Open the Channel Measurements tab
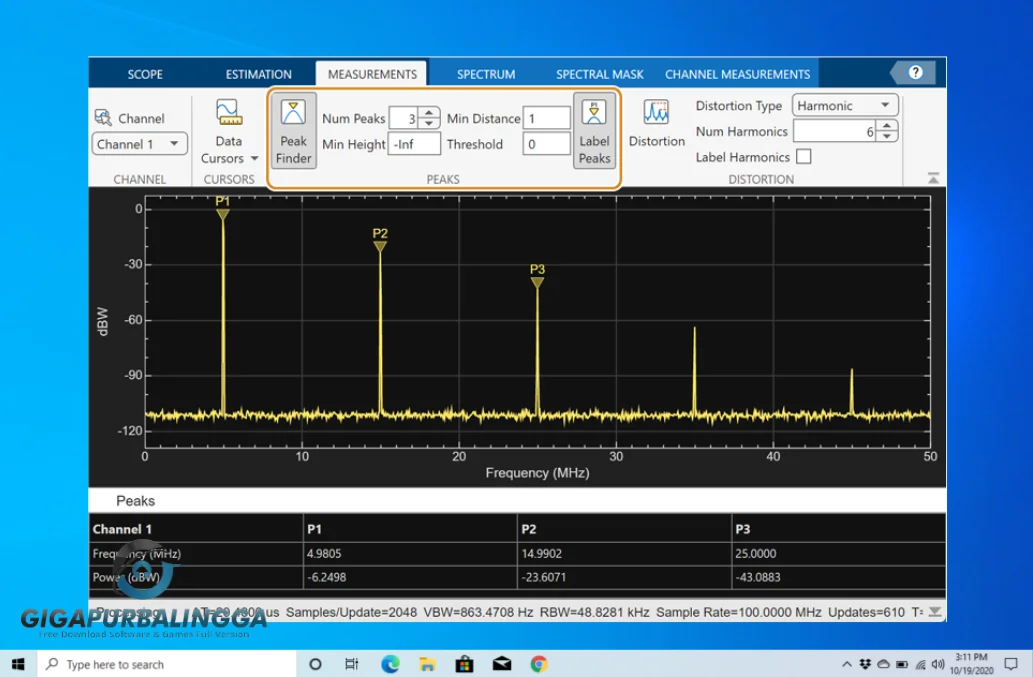Screen dimensions: 1033x677 [x=737, y=74]
